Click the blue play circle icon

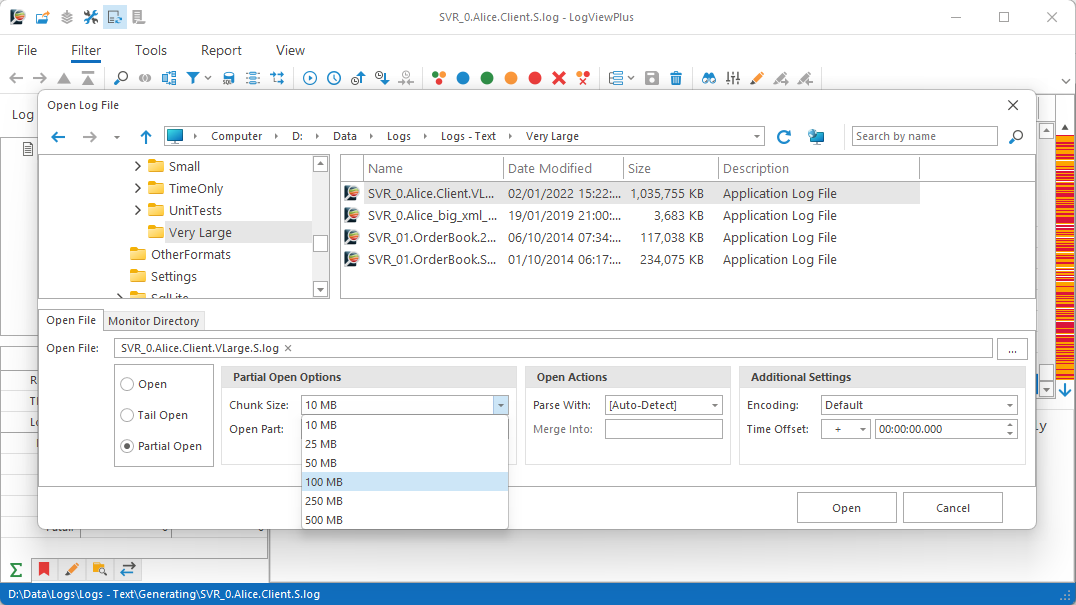[x=310, y=78]
